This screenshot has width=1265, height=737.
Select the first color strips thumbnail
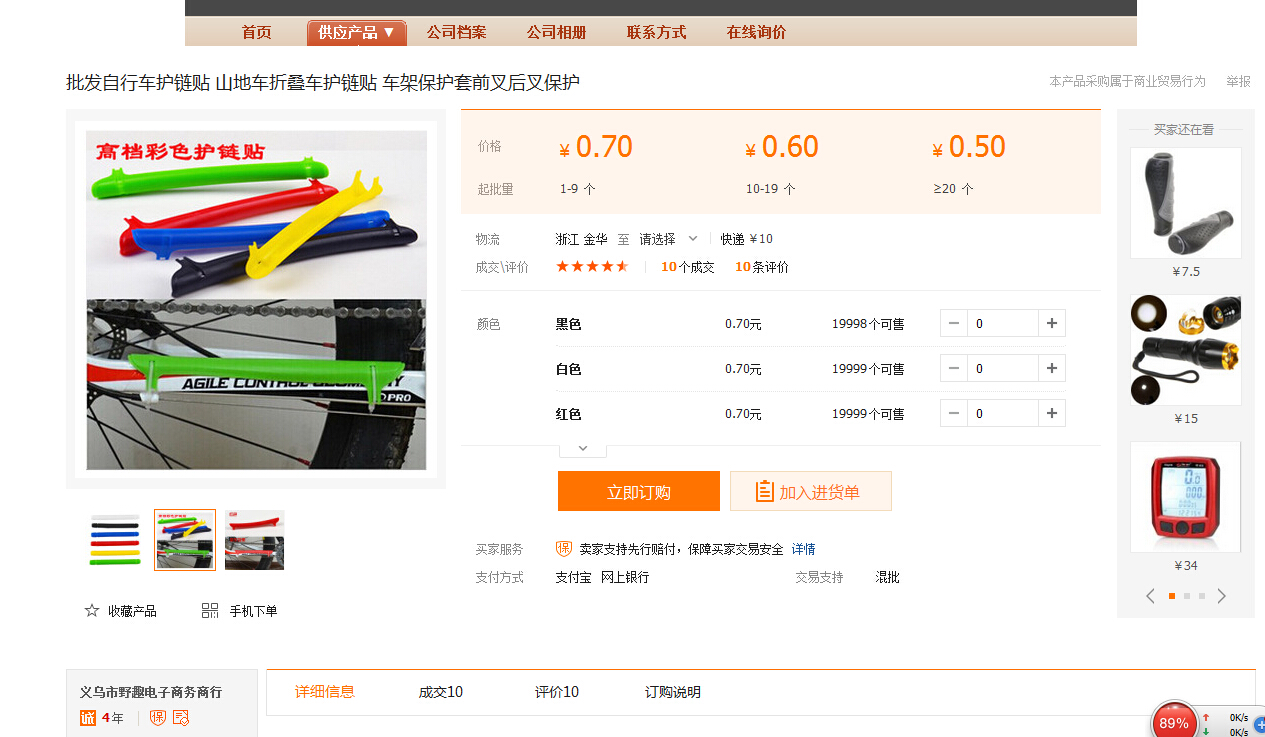coord(115,540)
